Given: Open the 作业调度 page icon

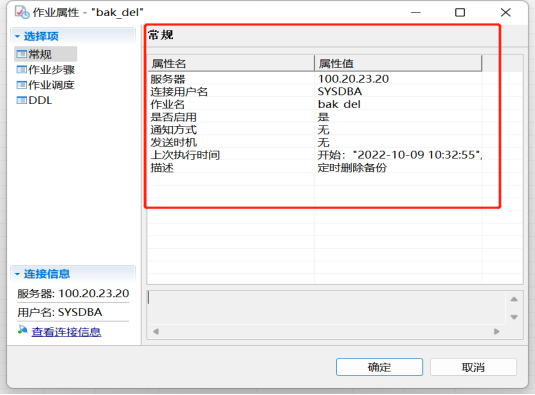Looking at the screenshot, I should [21, 85].
